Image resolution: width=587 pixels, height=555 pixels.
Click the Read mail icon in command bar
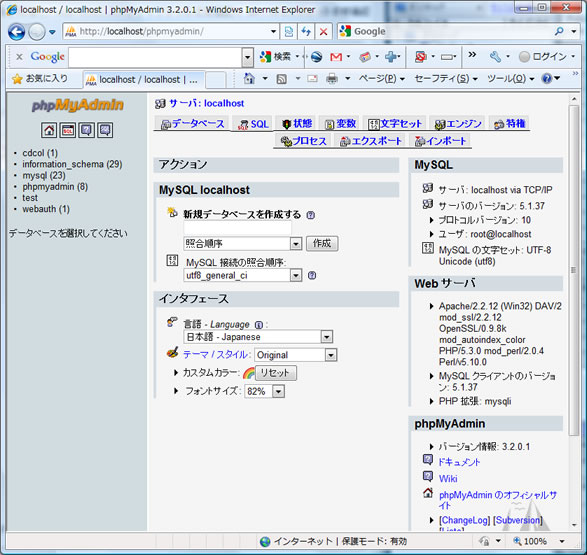(x=312, y=79)
